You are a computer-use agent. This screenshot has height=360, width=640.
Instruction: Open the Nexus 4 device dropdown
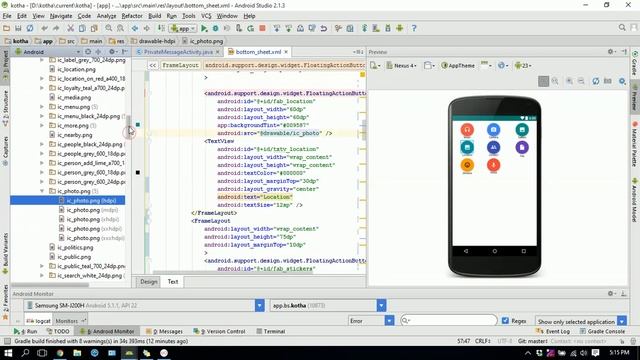402,65
